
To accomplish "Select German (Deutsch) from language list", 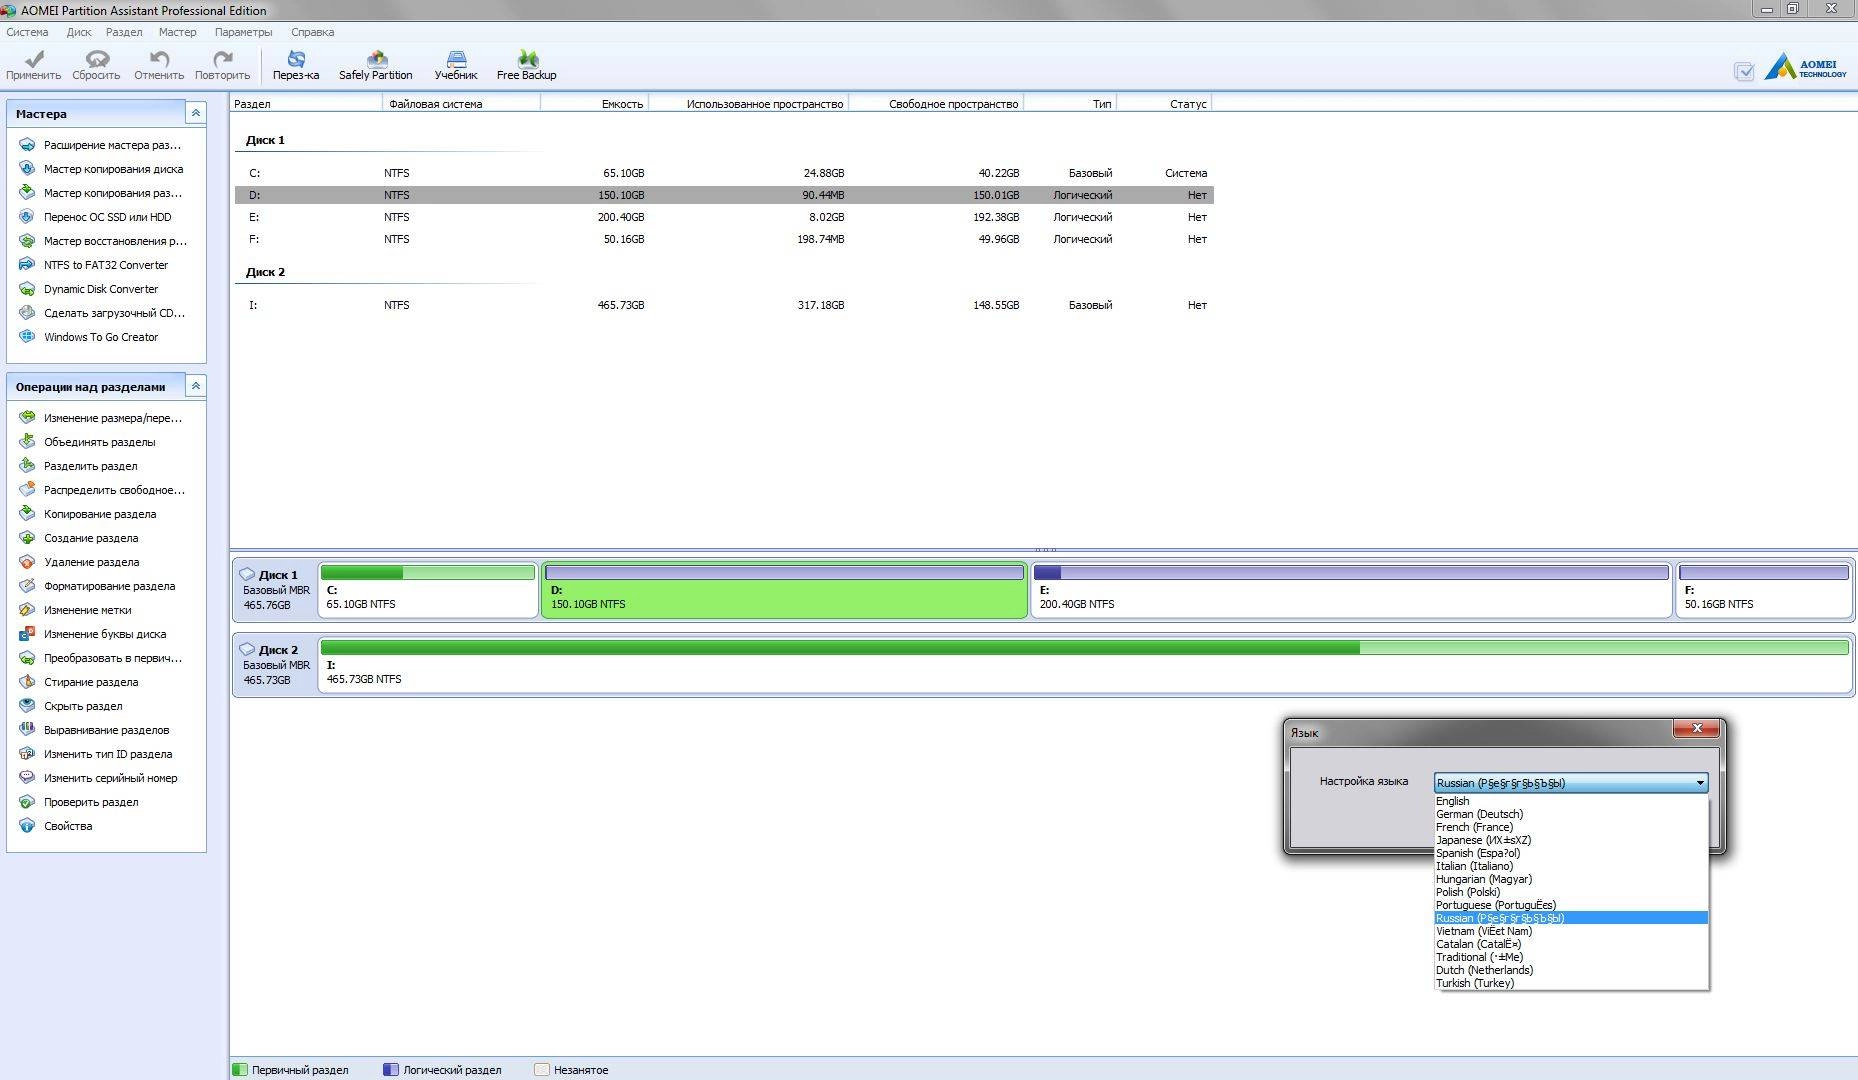I will (x=1571, y=814).
